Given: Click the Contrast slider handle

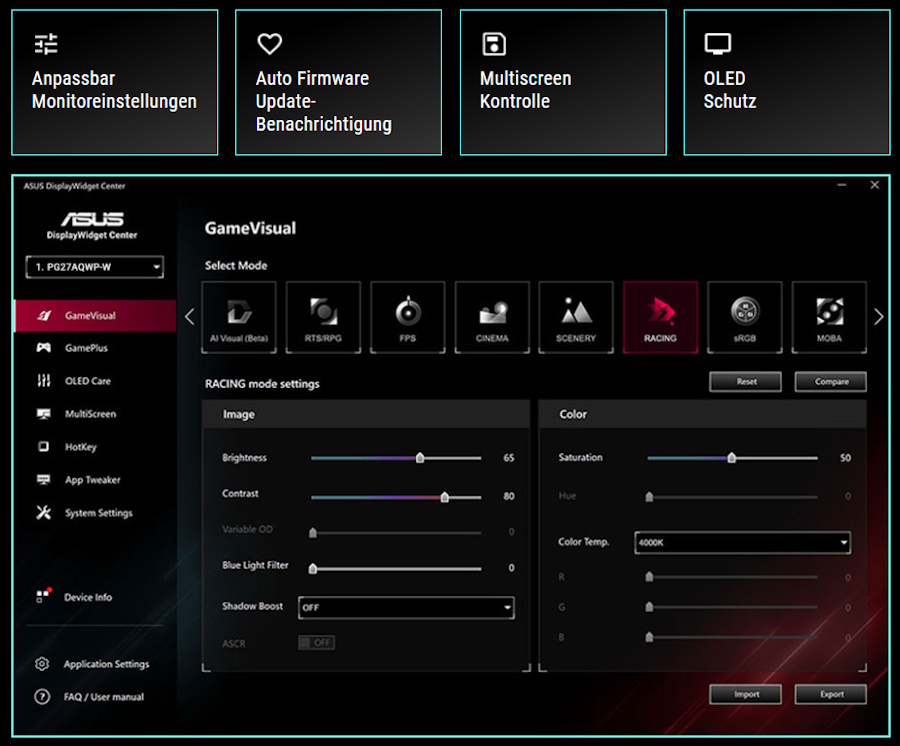Looking at the screenshot, I should pyautogui.click(x=445, y=497).
